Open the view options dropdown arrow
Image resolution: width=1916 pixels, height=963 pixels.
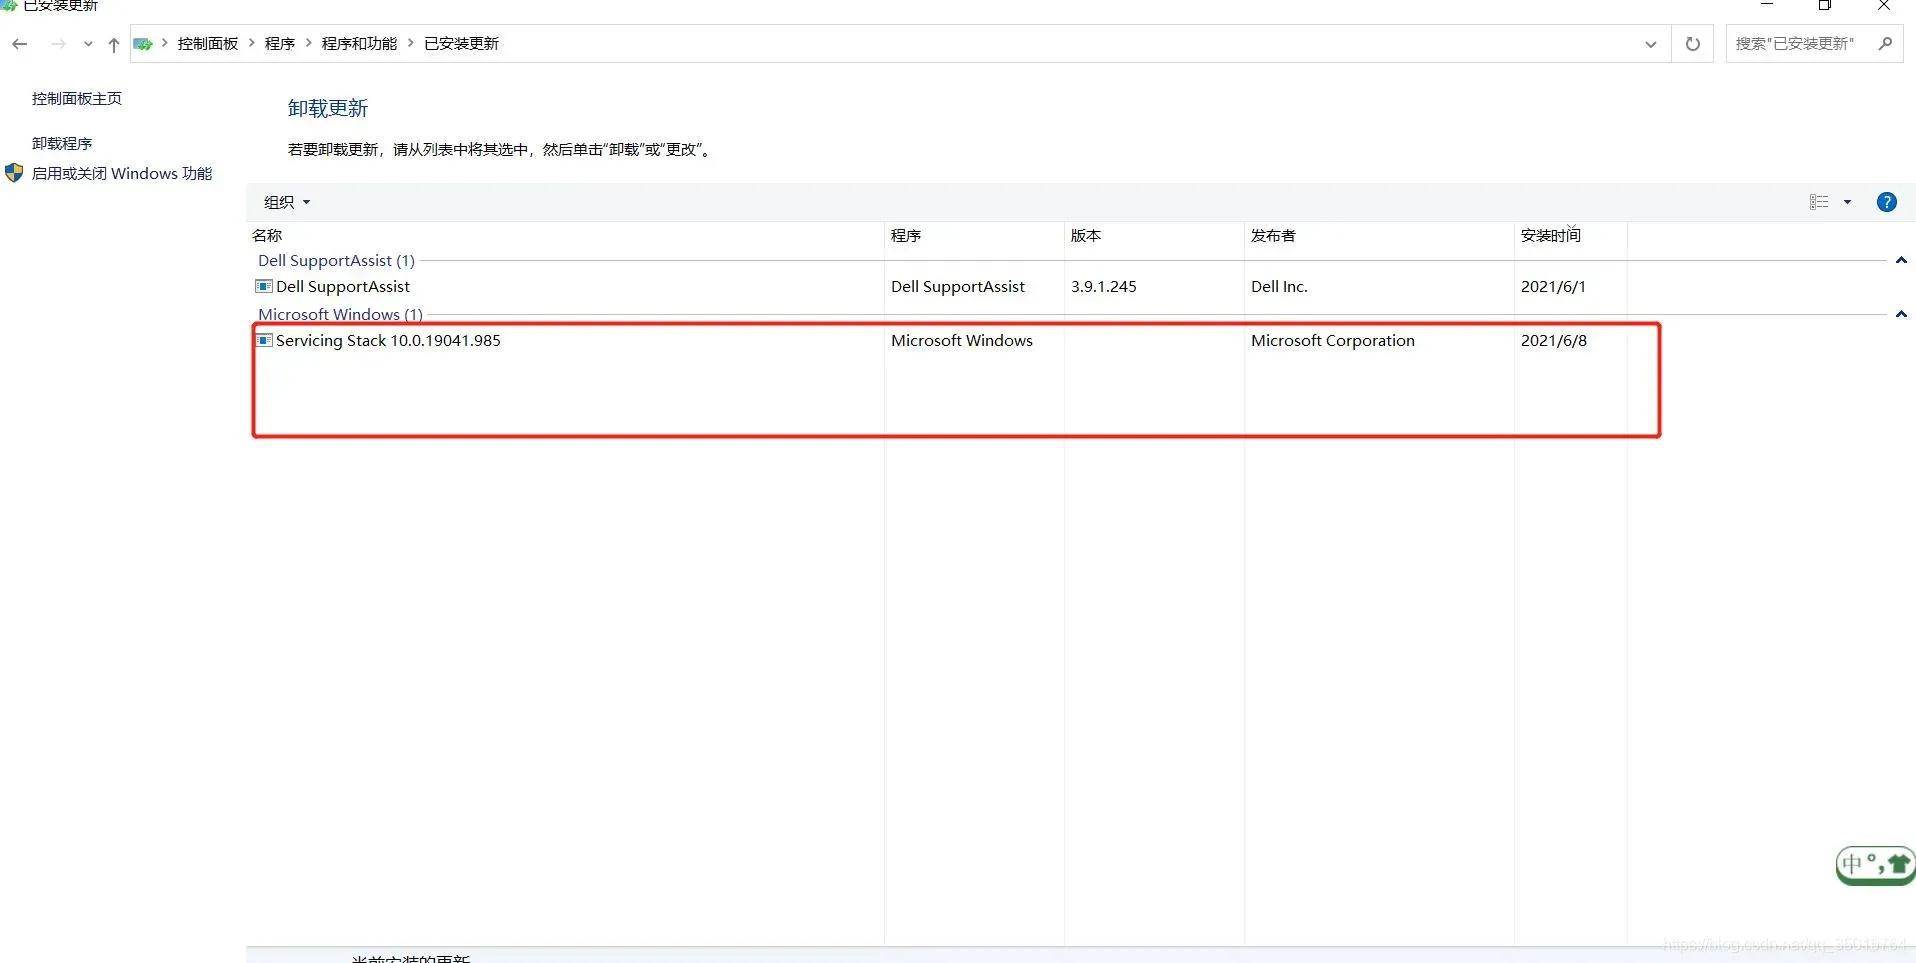(x=1847, y=202)
